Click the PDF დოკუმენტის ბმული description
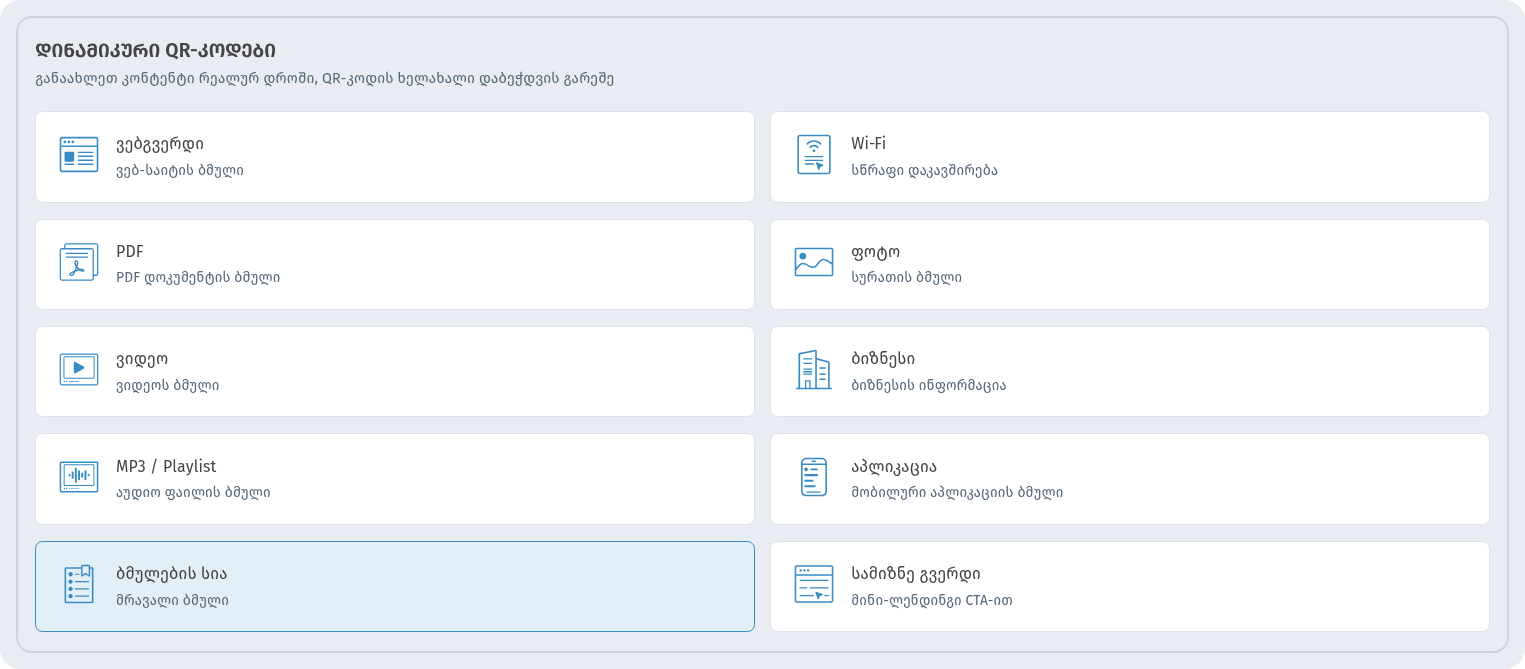The height and width of the screenshot is (669, 1525). click(x=198, y=277)
